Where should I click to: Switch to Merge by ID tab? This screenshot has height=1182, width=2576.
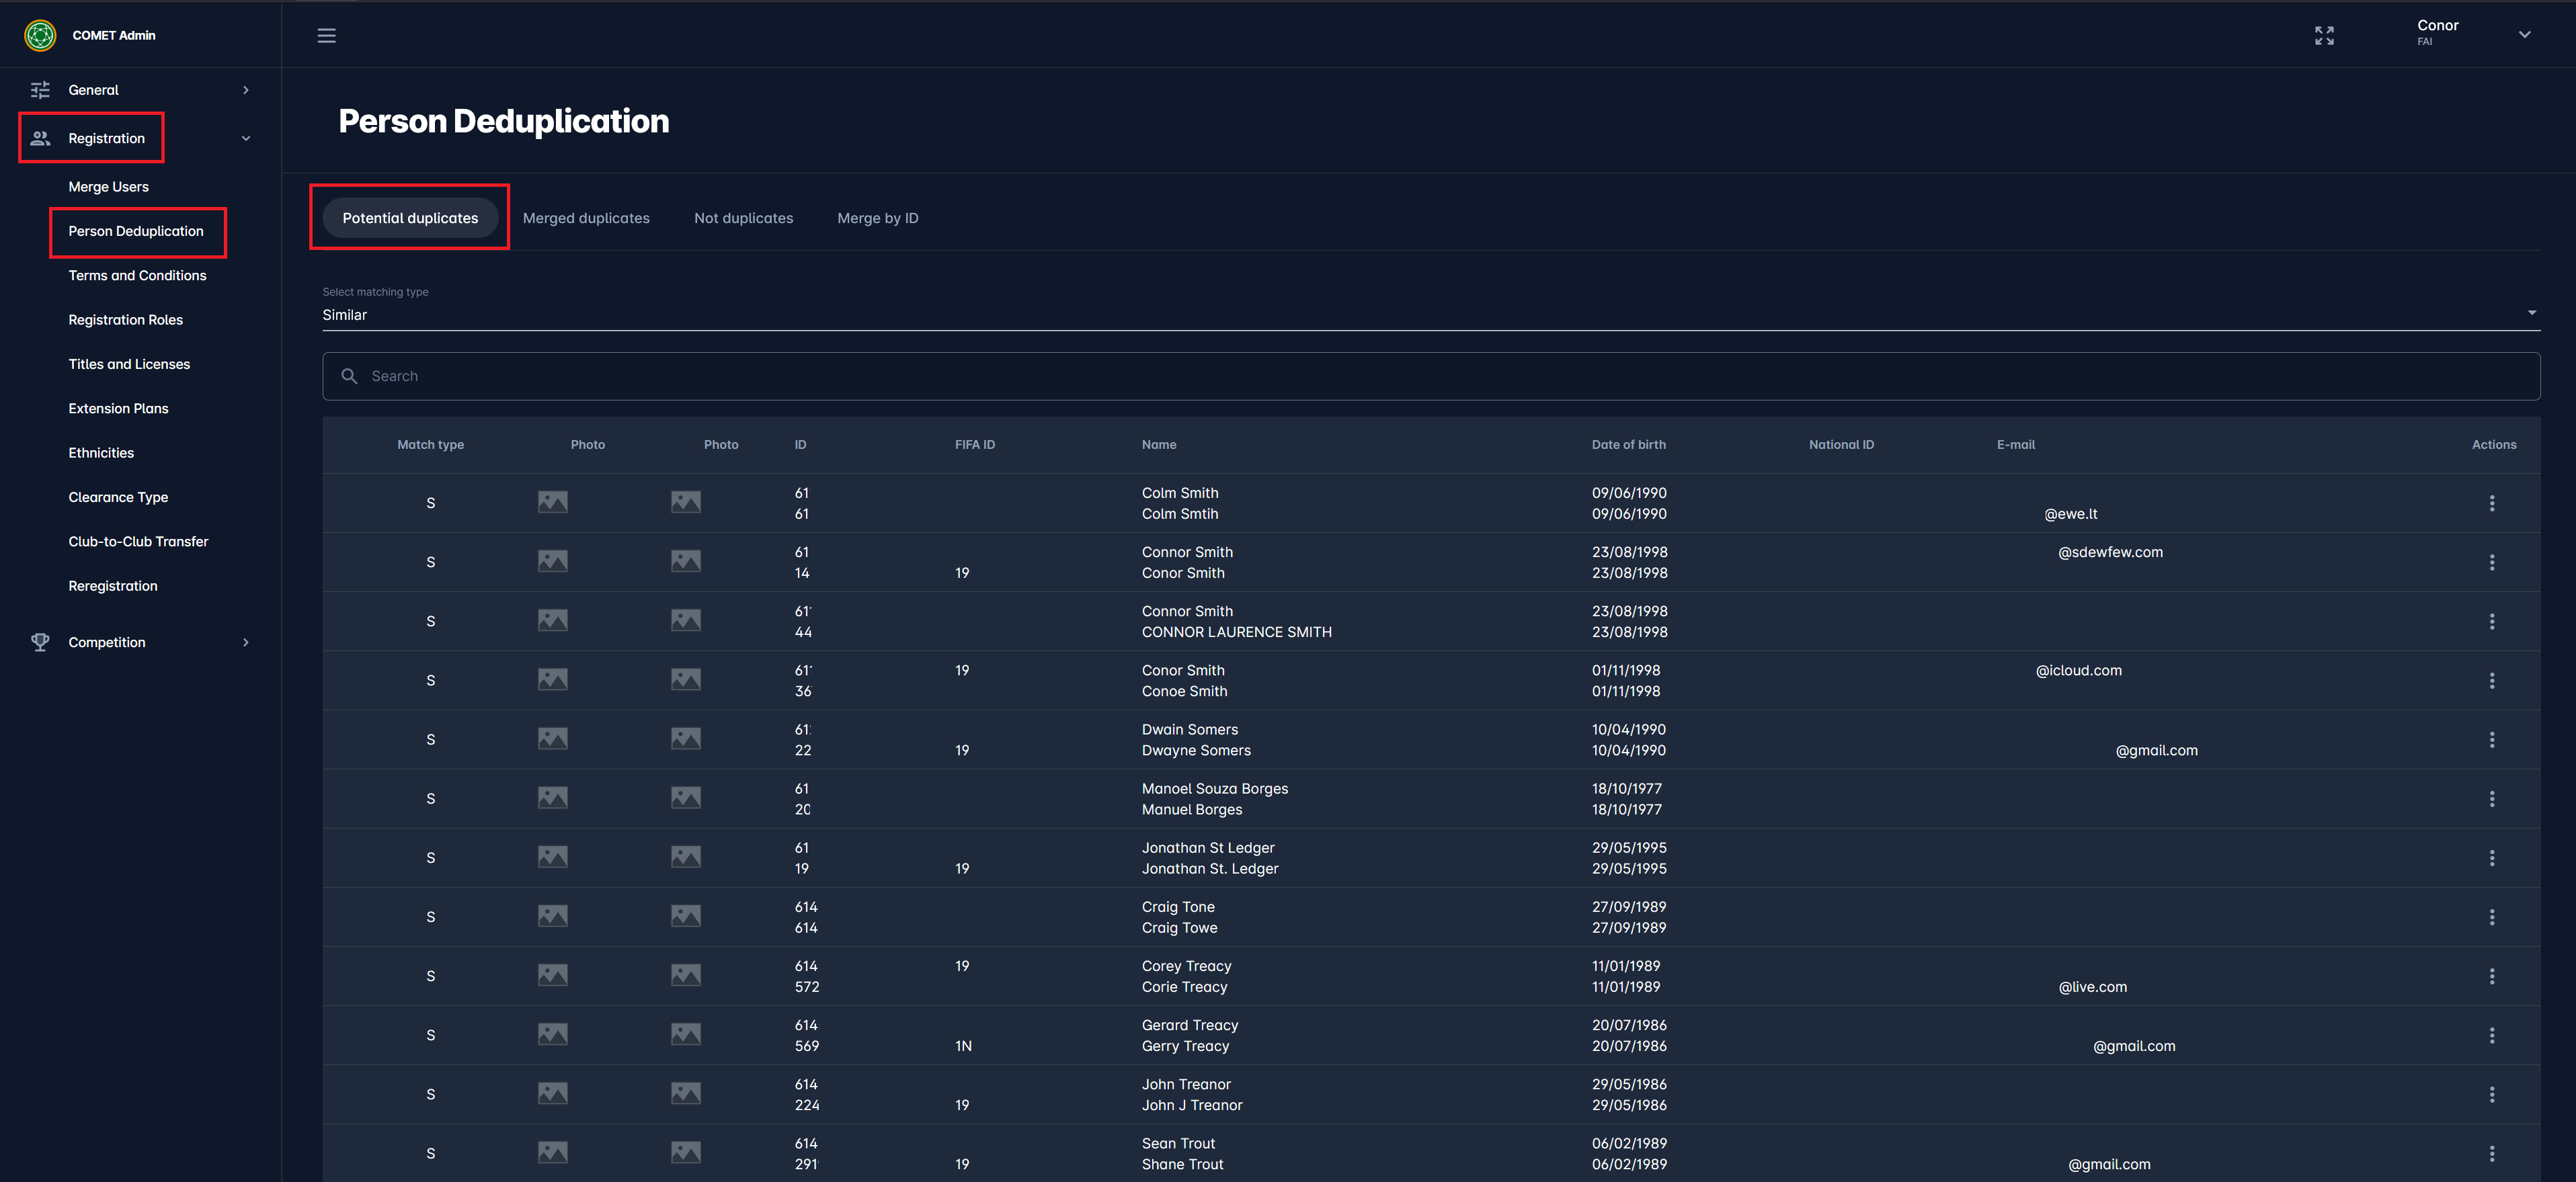click(x=877, y=218)
